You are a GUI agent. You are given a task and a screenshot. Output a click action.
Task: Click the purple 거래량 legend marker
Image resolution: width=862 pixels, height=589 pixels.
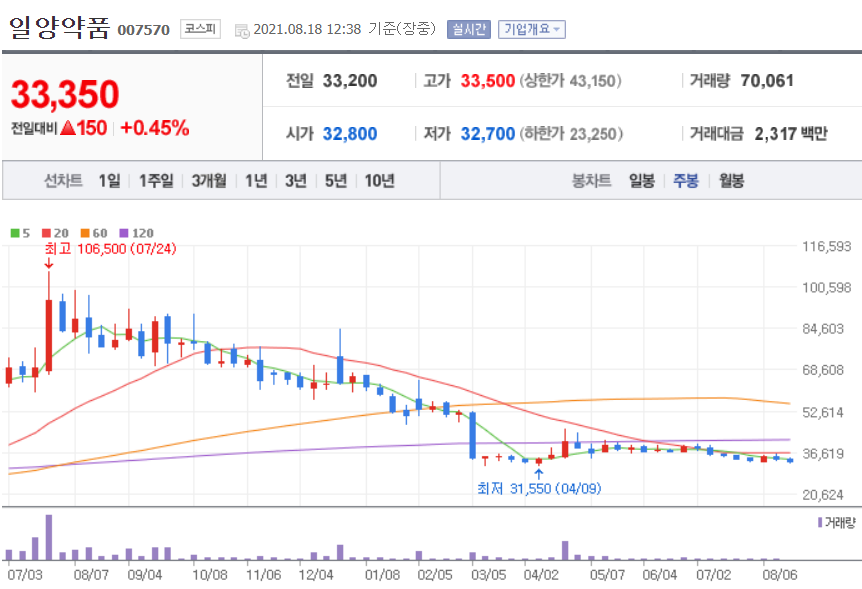click(x=820, y=522)
